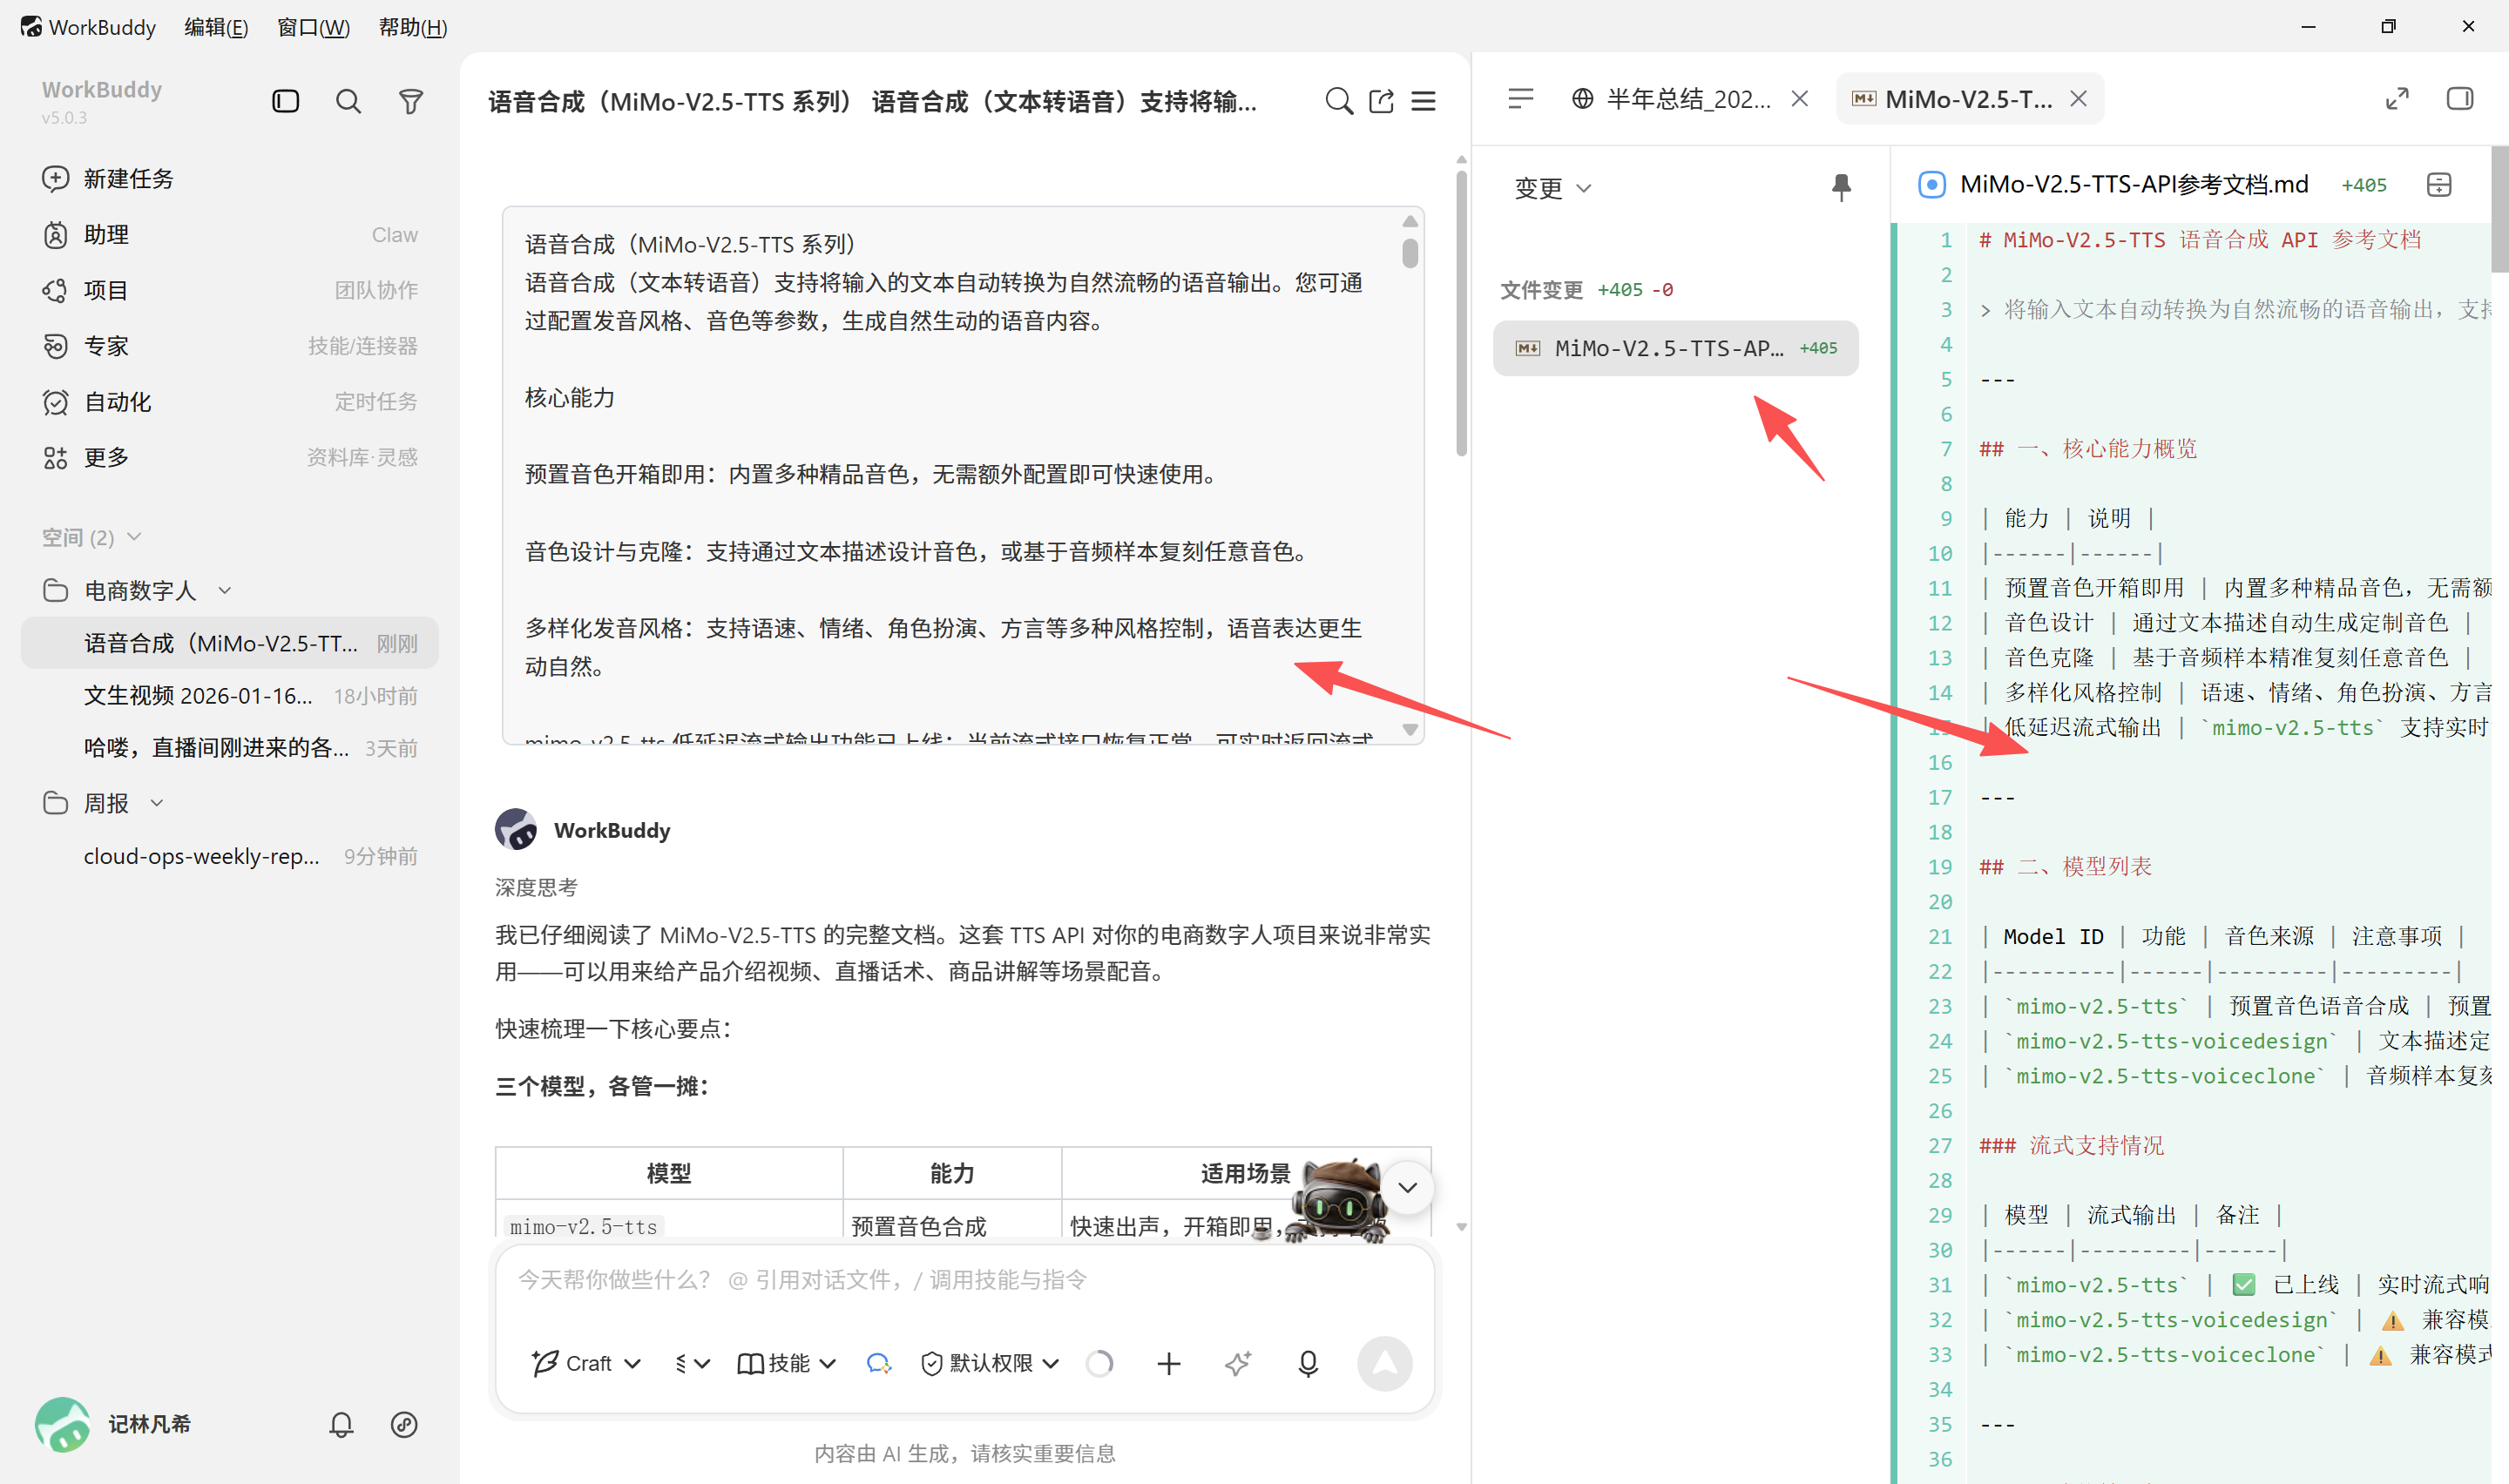The width and height of the screenshot is (2509, 1484).
Task: Expand the preview panel to fullscreen
Action: pos(2397,99)
